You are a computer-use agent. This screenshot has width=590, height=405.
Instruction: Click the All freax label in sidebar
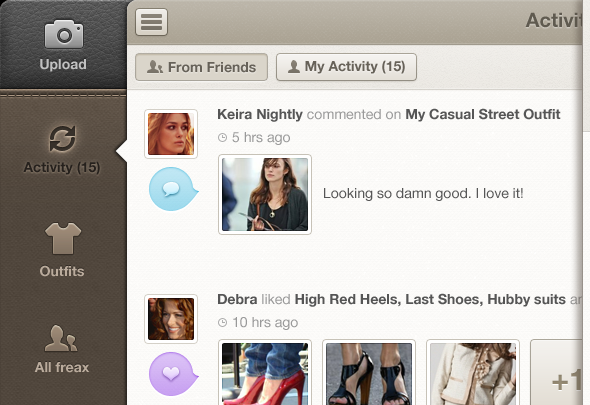click(62, 367)
